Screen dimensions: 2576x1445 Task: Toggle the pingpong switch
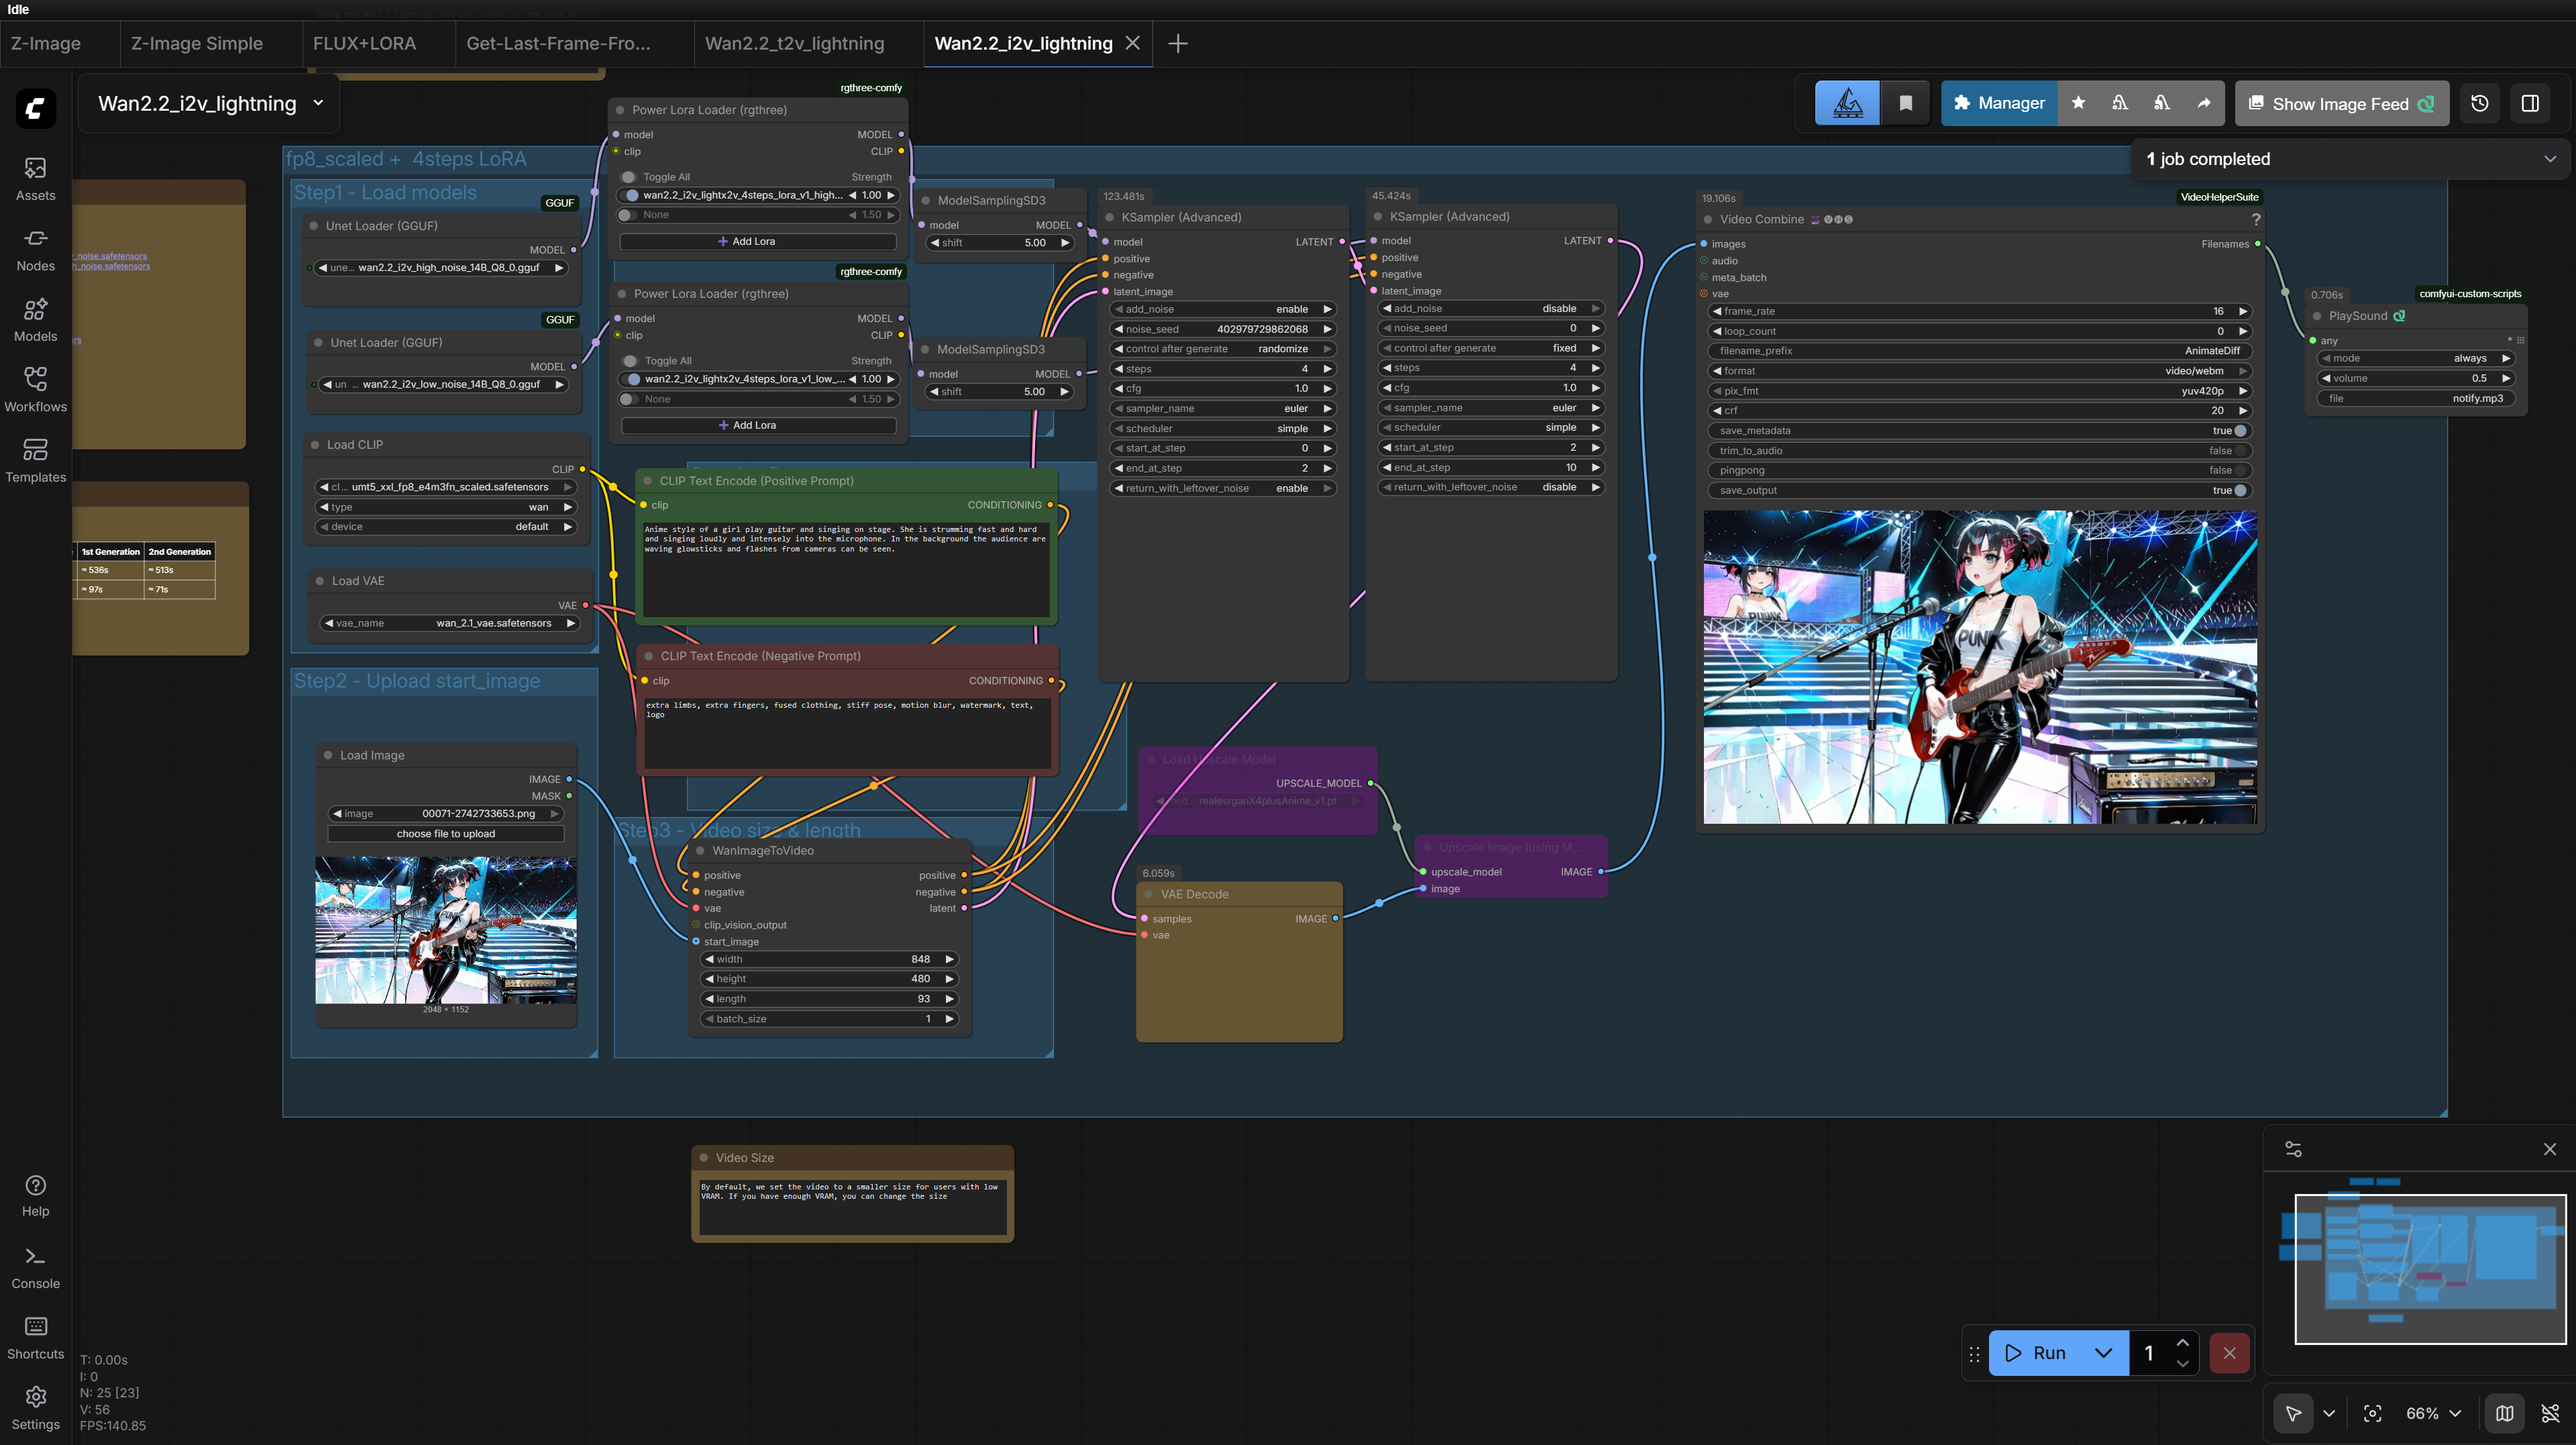pyautogui.click(x=2240, y=470)
